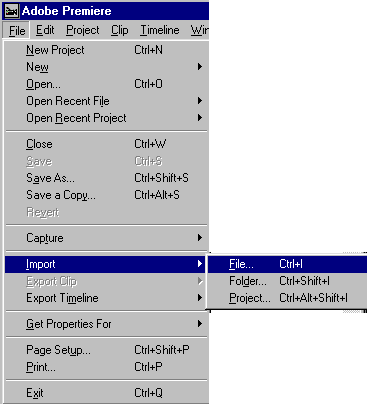Choose Folder... in the Import submenu
The image size is (367, 404).
287,281
